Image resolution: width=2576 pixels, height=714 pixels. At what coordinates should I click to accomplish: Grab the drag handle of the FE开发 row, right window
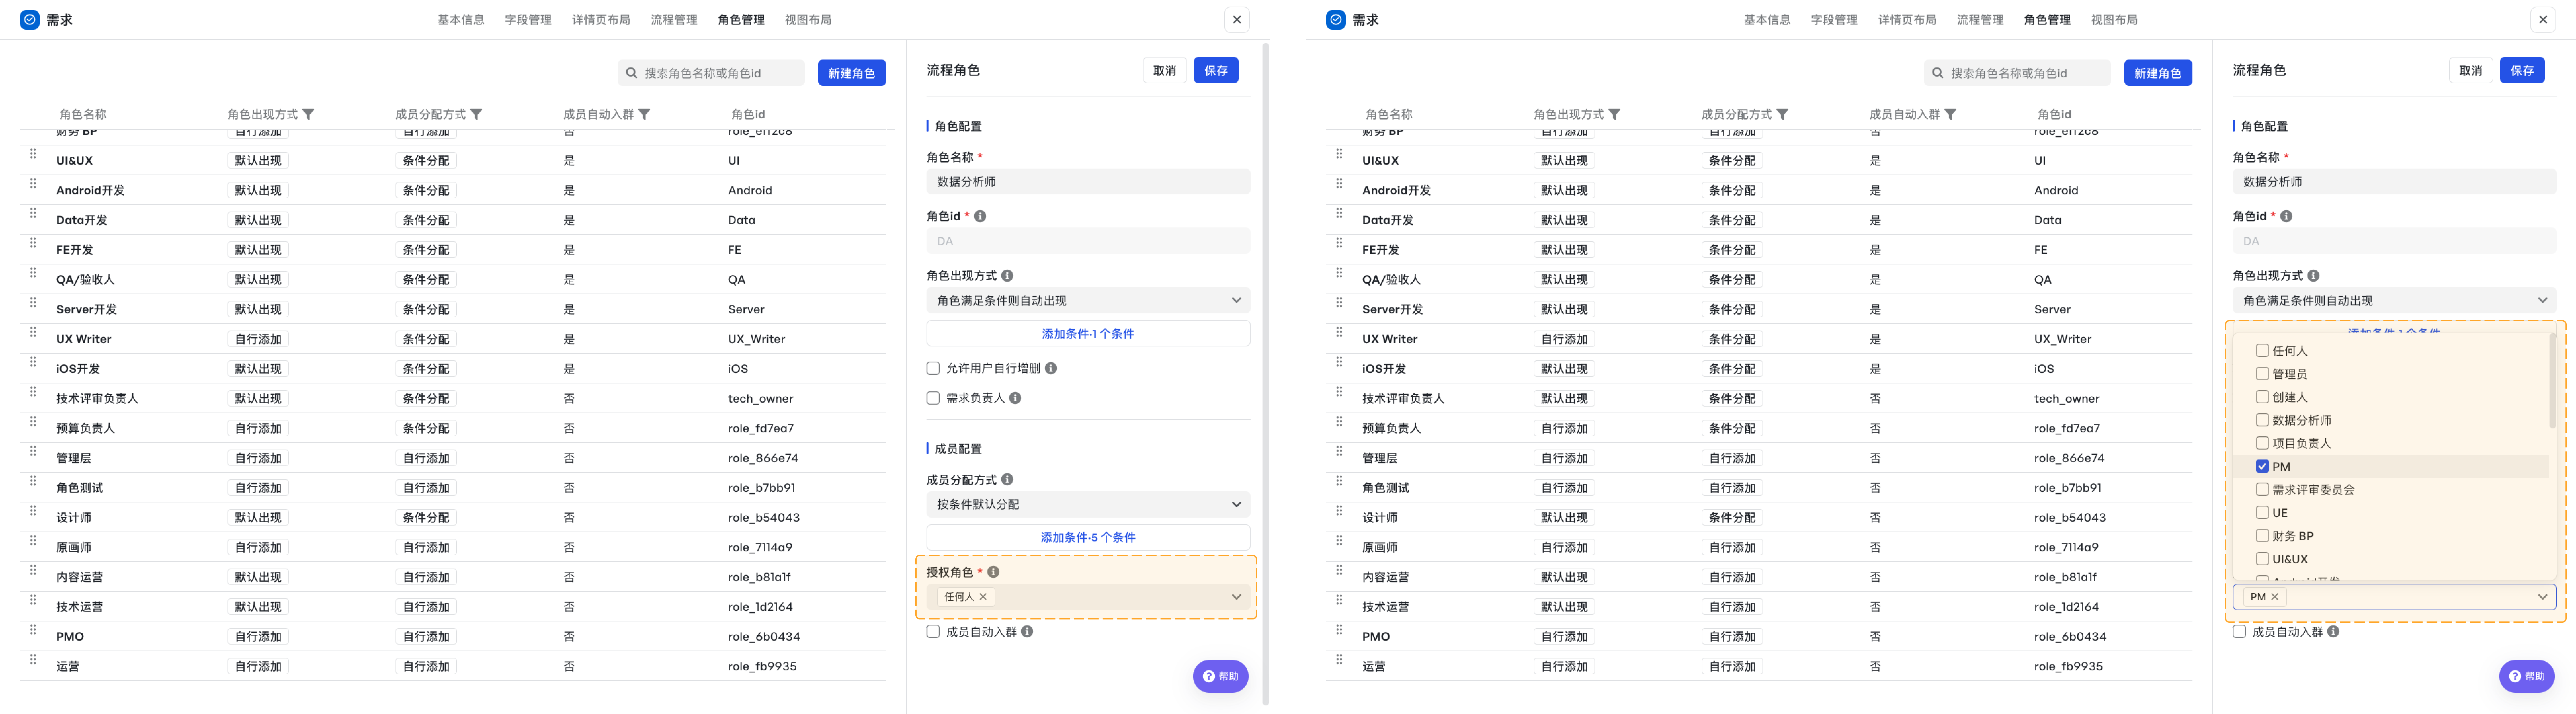1339,243
